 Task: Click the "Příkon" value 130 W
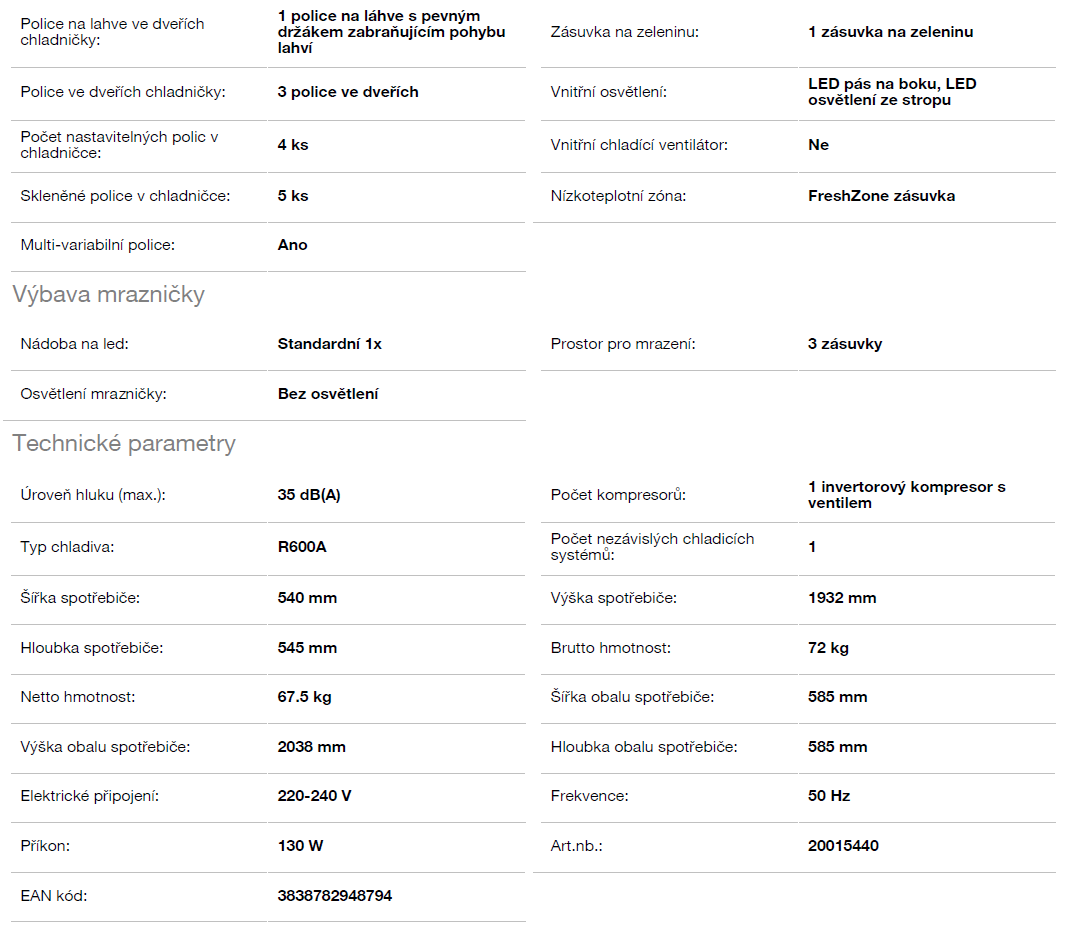(x=300, y=846)
